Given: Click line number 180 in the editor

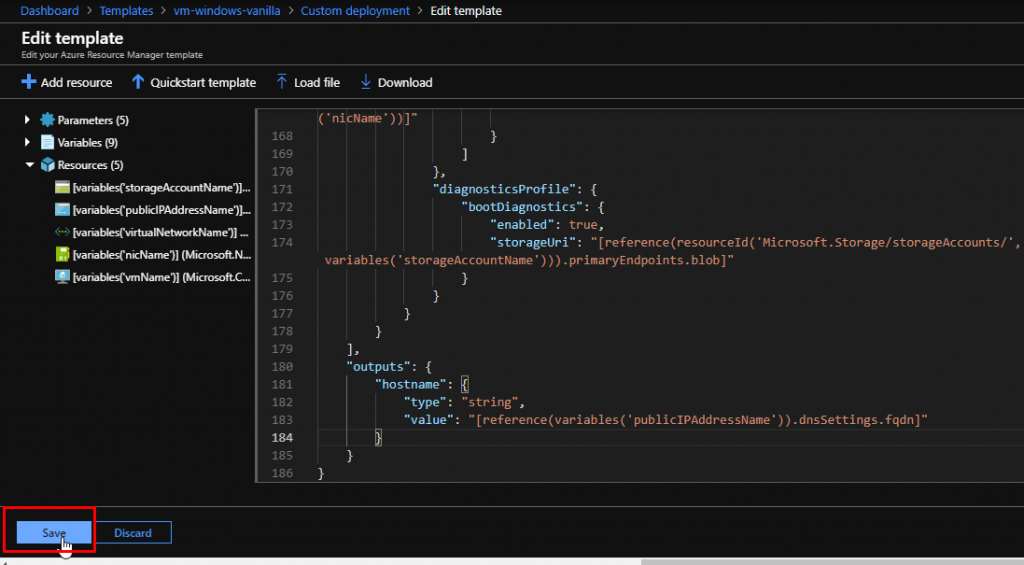Looking at the screenshot, I should (282, 366).
